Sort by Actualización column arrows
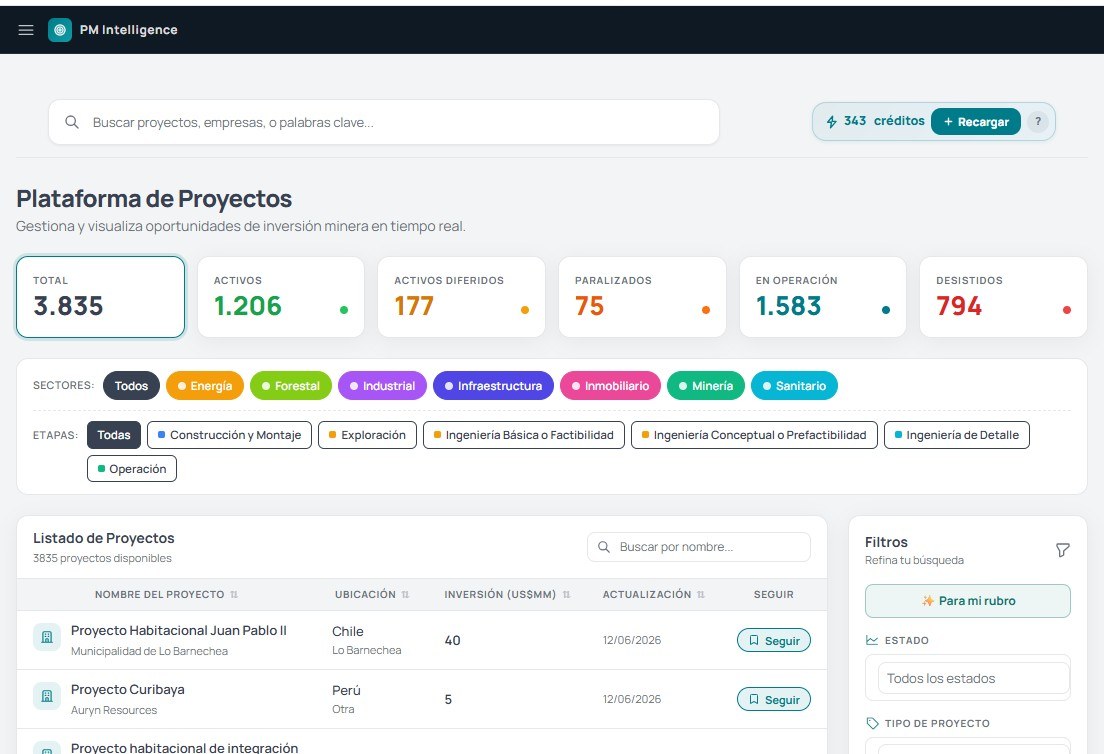Image resolution: width=1104 pixels, height=754 pixels. [x=701, y=595]
